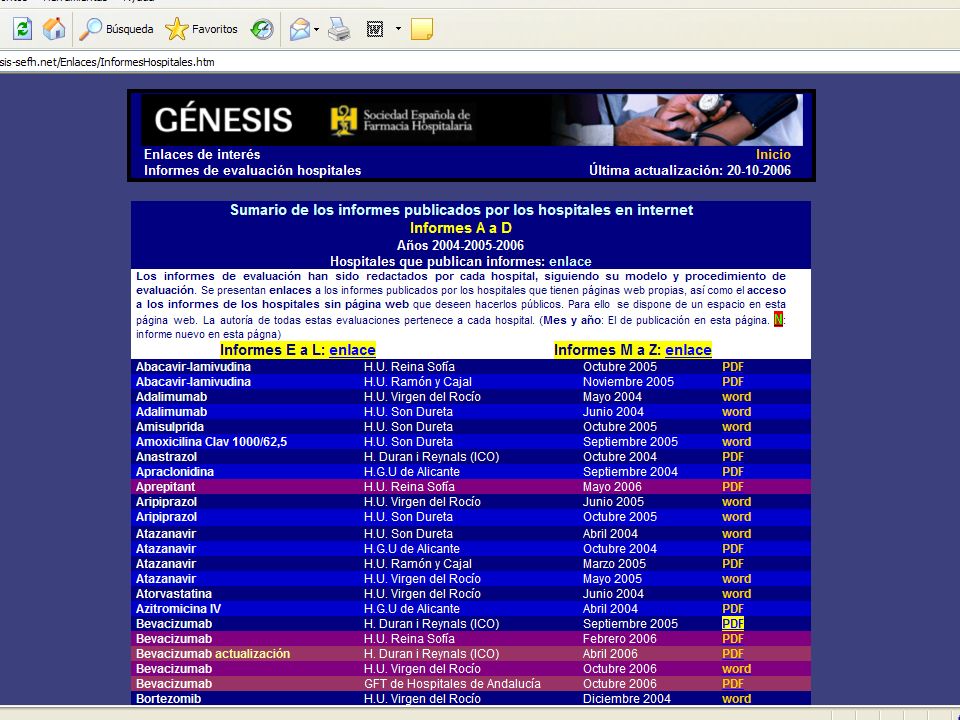Go to the browser Home page icon
The height and width of the screenshot is (720, 960).
(54, 29)
